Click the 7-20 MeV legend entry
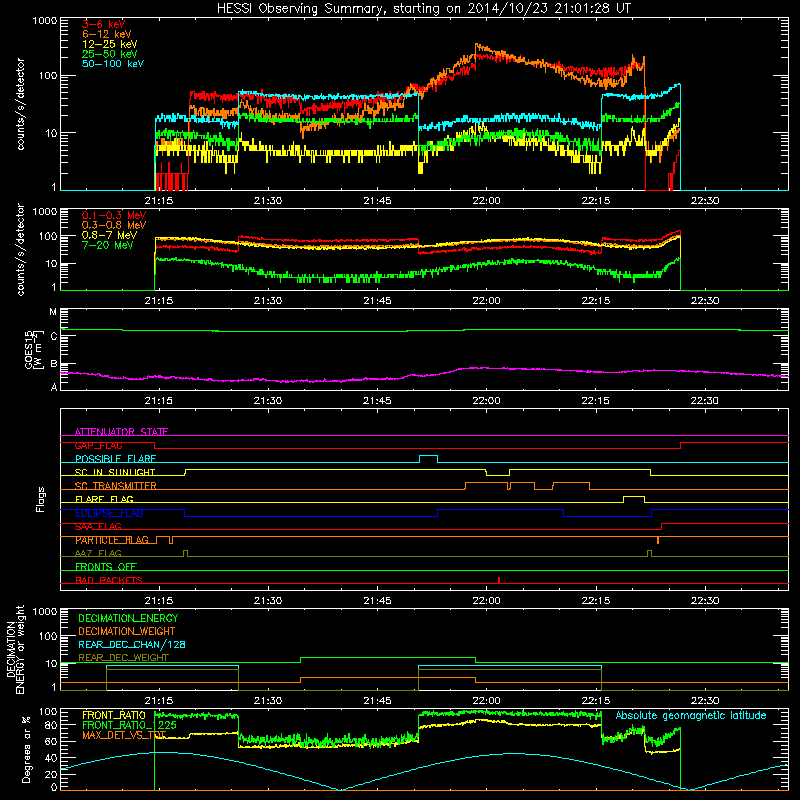Image resolution: width=800 pixels, height=800 pixels. 107,245
